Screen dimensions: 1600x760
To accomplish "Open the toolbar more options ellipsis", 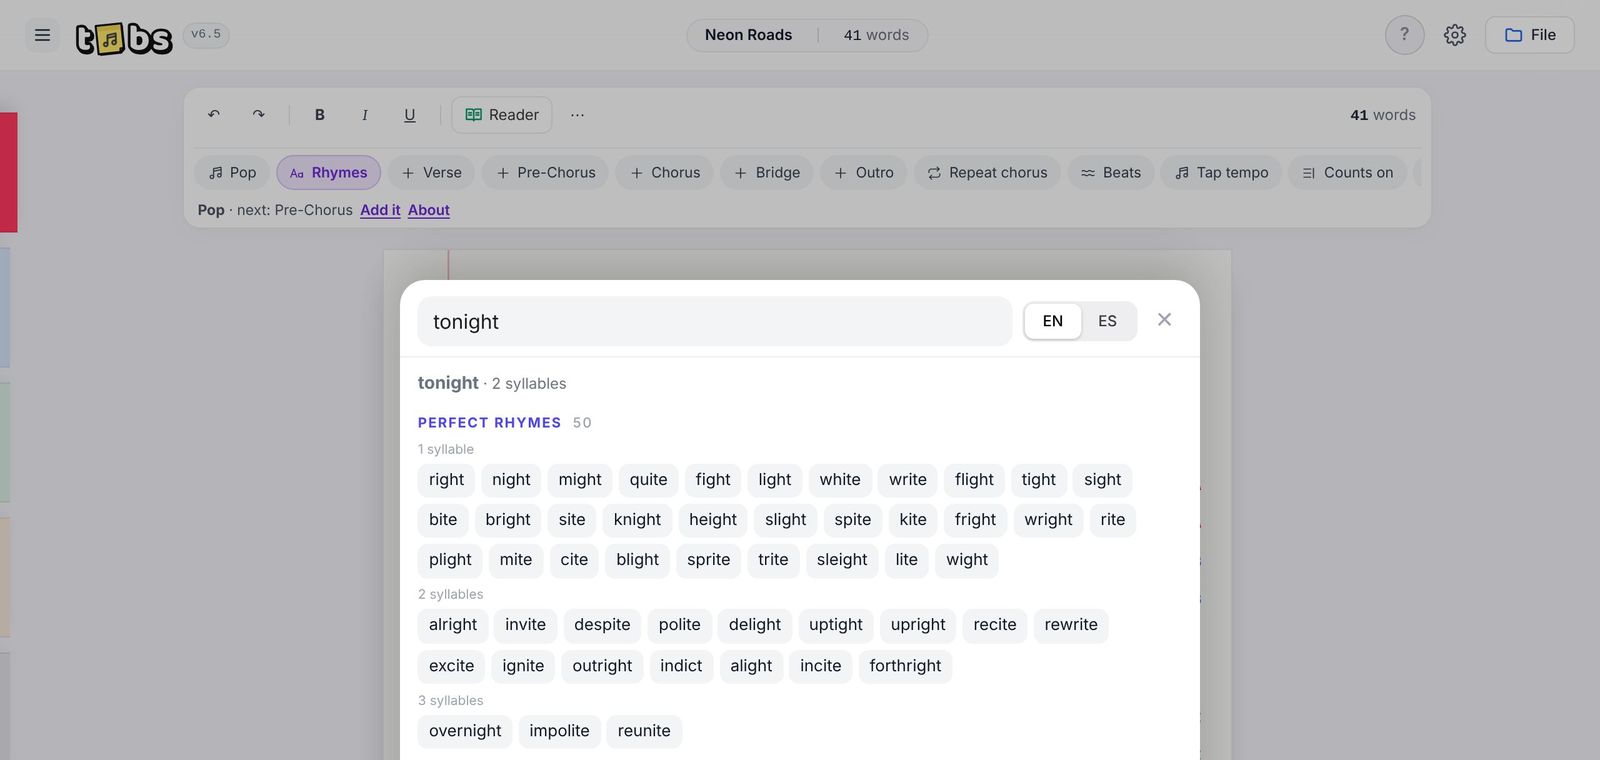I will coord(577,115).
